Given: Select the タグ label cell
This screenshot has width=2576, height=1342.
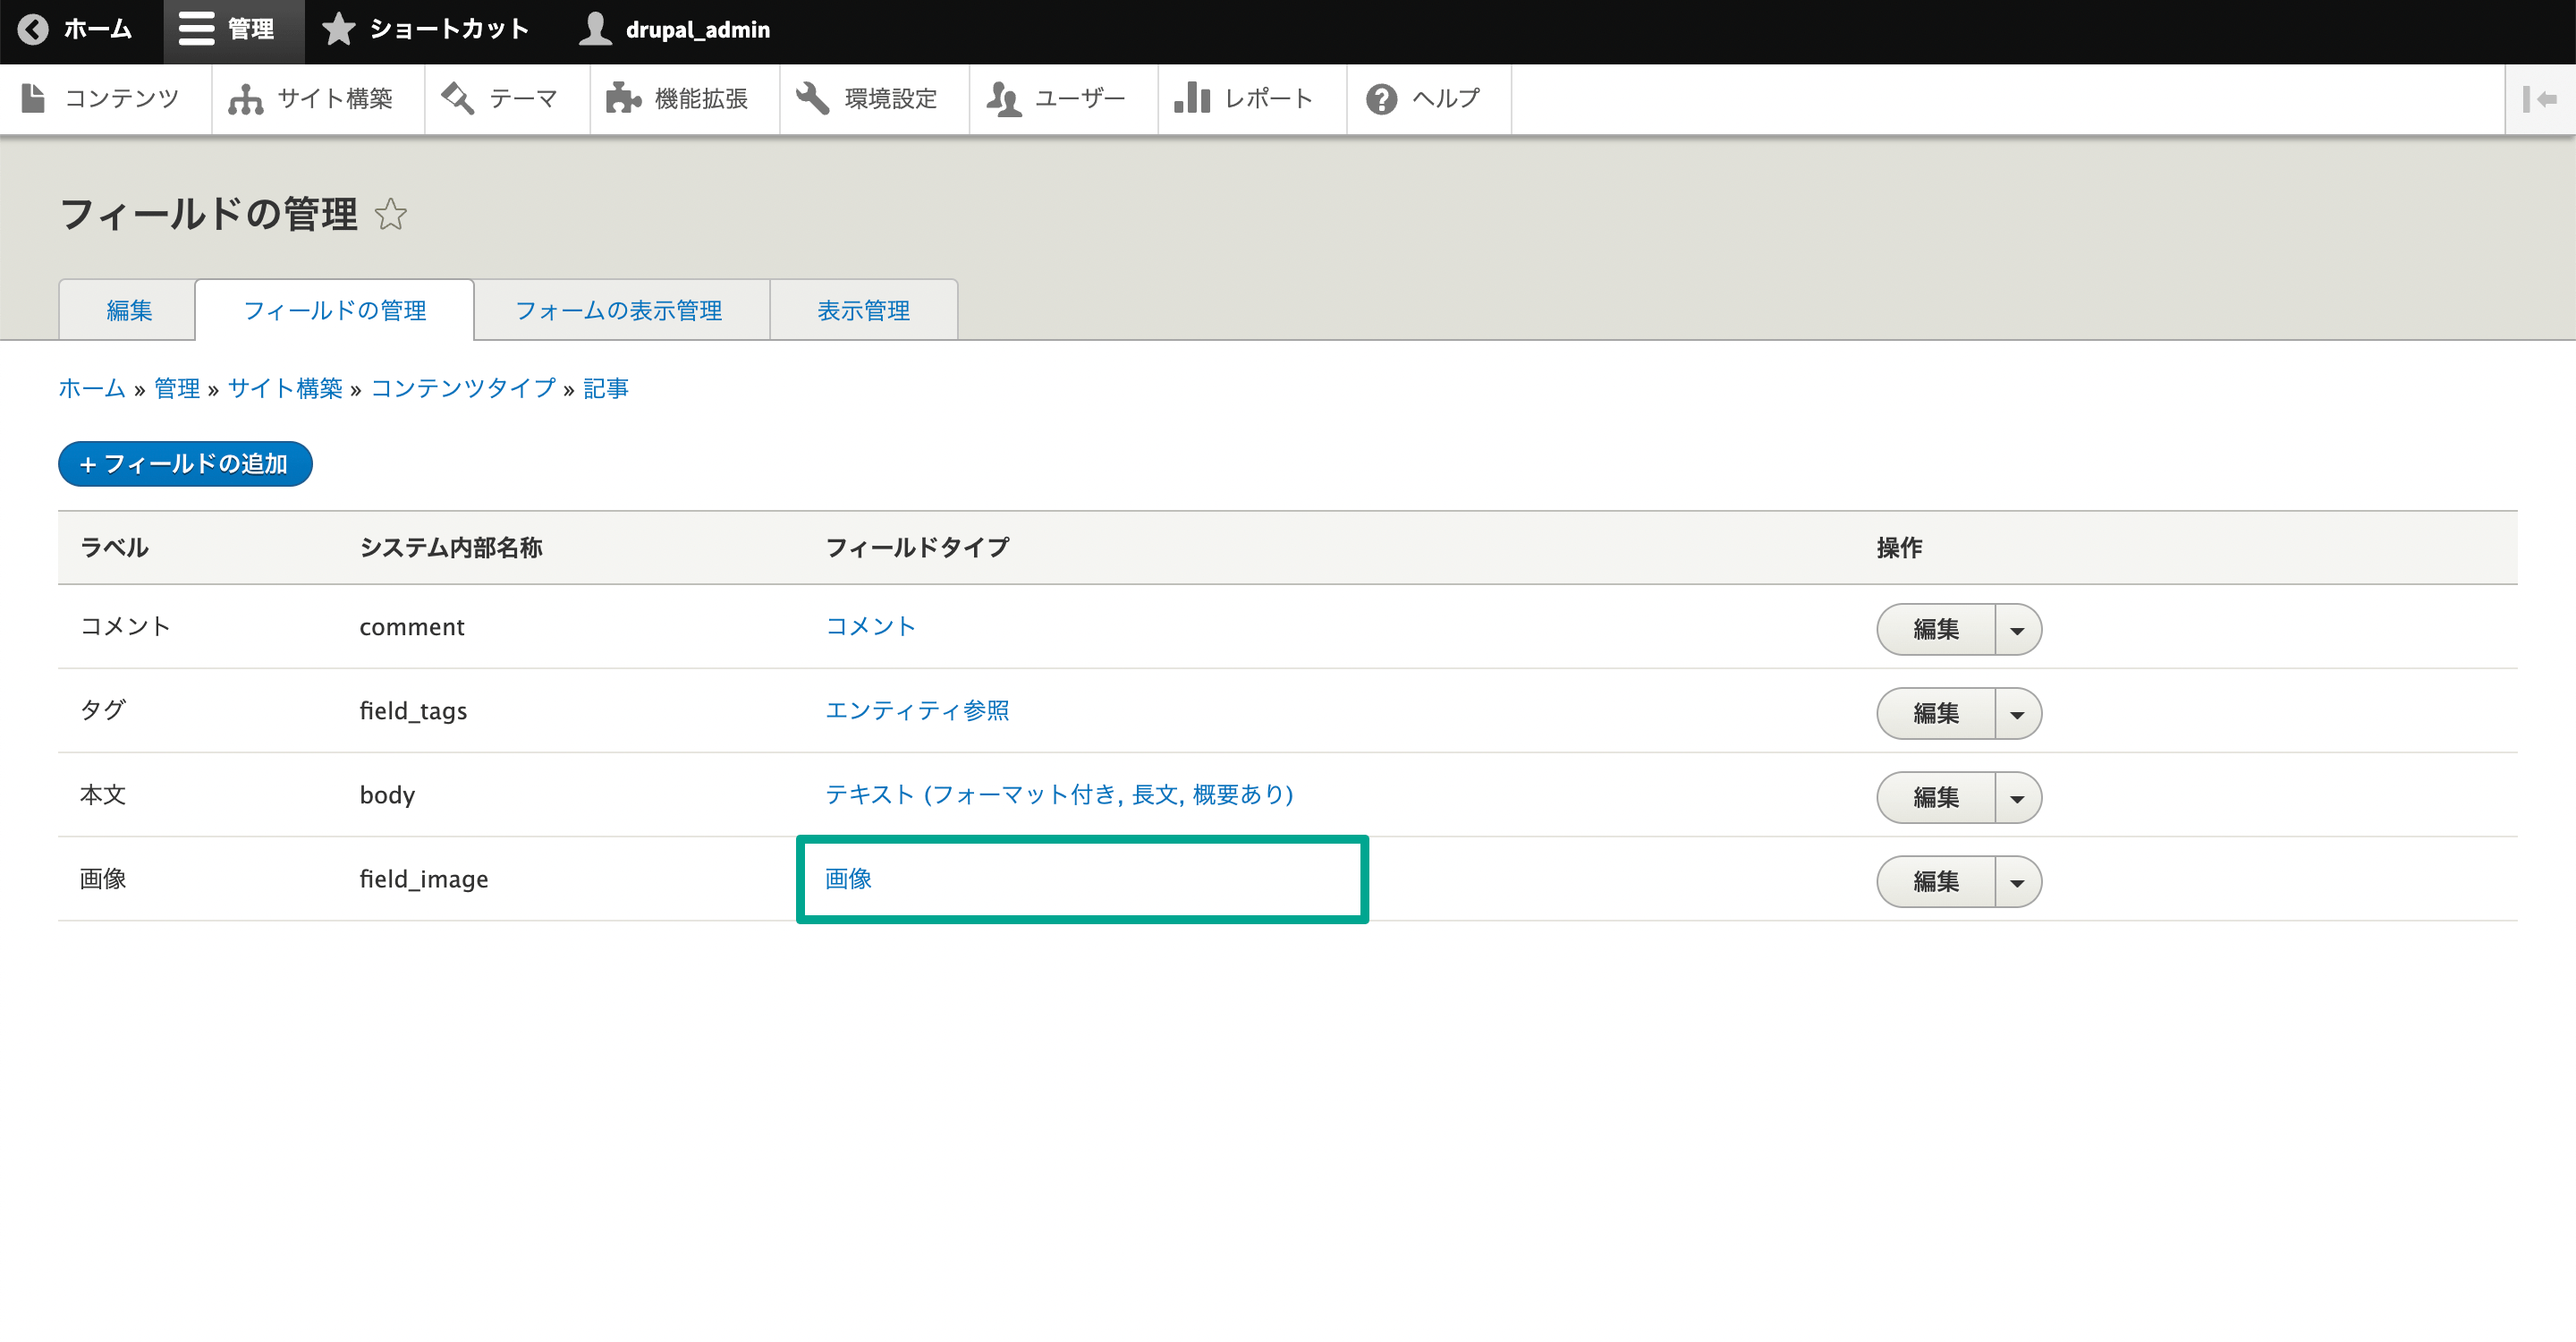Looking at the screenshot, I should [103, 710].
